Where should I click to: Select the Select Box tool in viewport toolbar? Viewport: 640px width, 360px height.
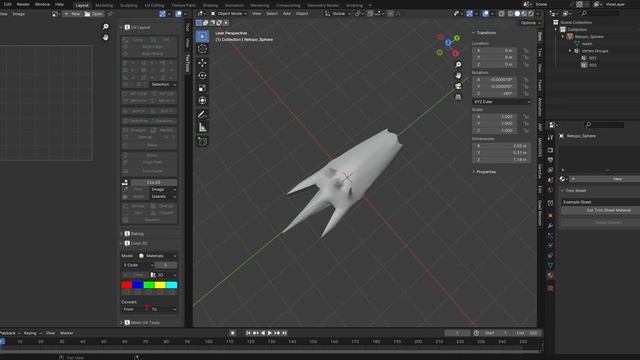click(202, 37)
